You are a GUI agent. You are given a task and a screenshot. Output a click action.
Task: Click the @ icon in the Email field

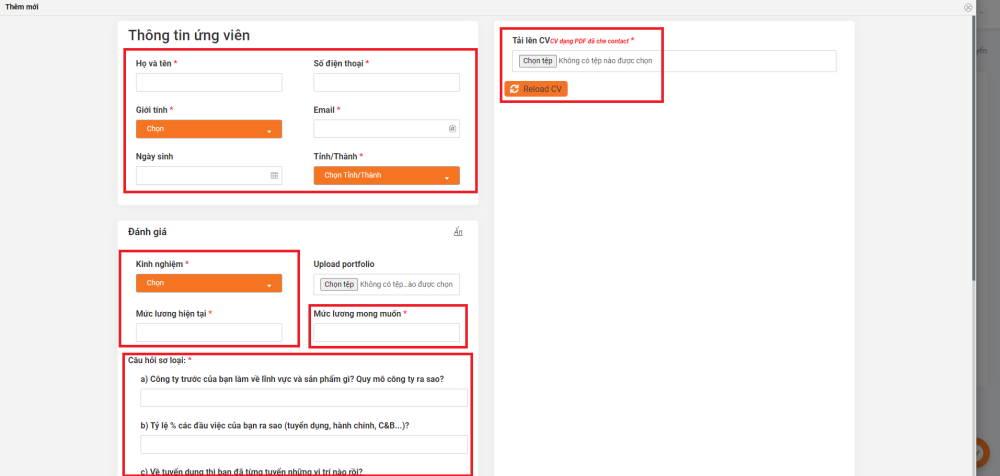(x=452, y=129)
